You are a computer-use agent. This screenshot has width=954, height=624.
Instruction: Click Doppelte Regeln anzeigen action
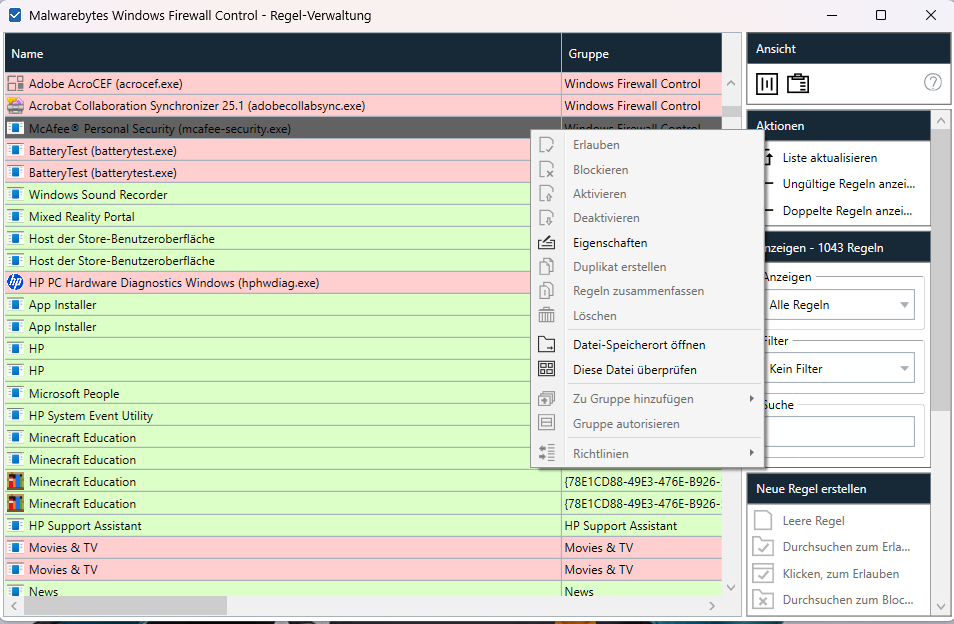point(847,210)
